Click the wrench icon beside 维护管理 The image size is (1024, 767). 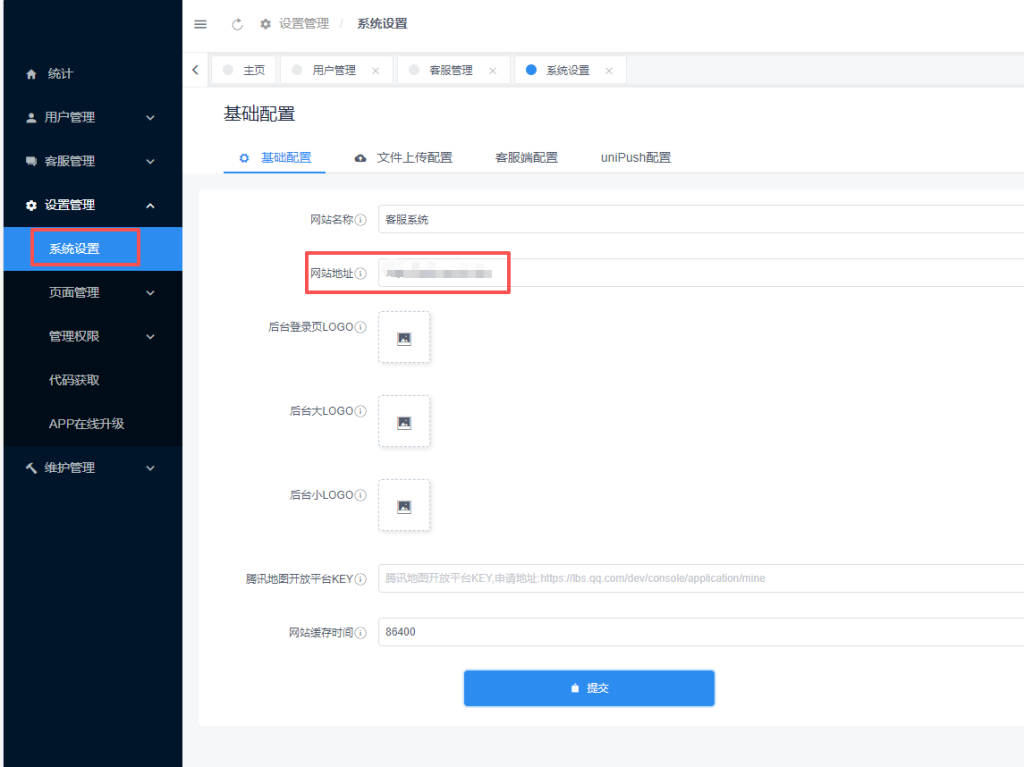pyautogui.click(x=31, y=467)
